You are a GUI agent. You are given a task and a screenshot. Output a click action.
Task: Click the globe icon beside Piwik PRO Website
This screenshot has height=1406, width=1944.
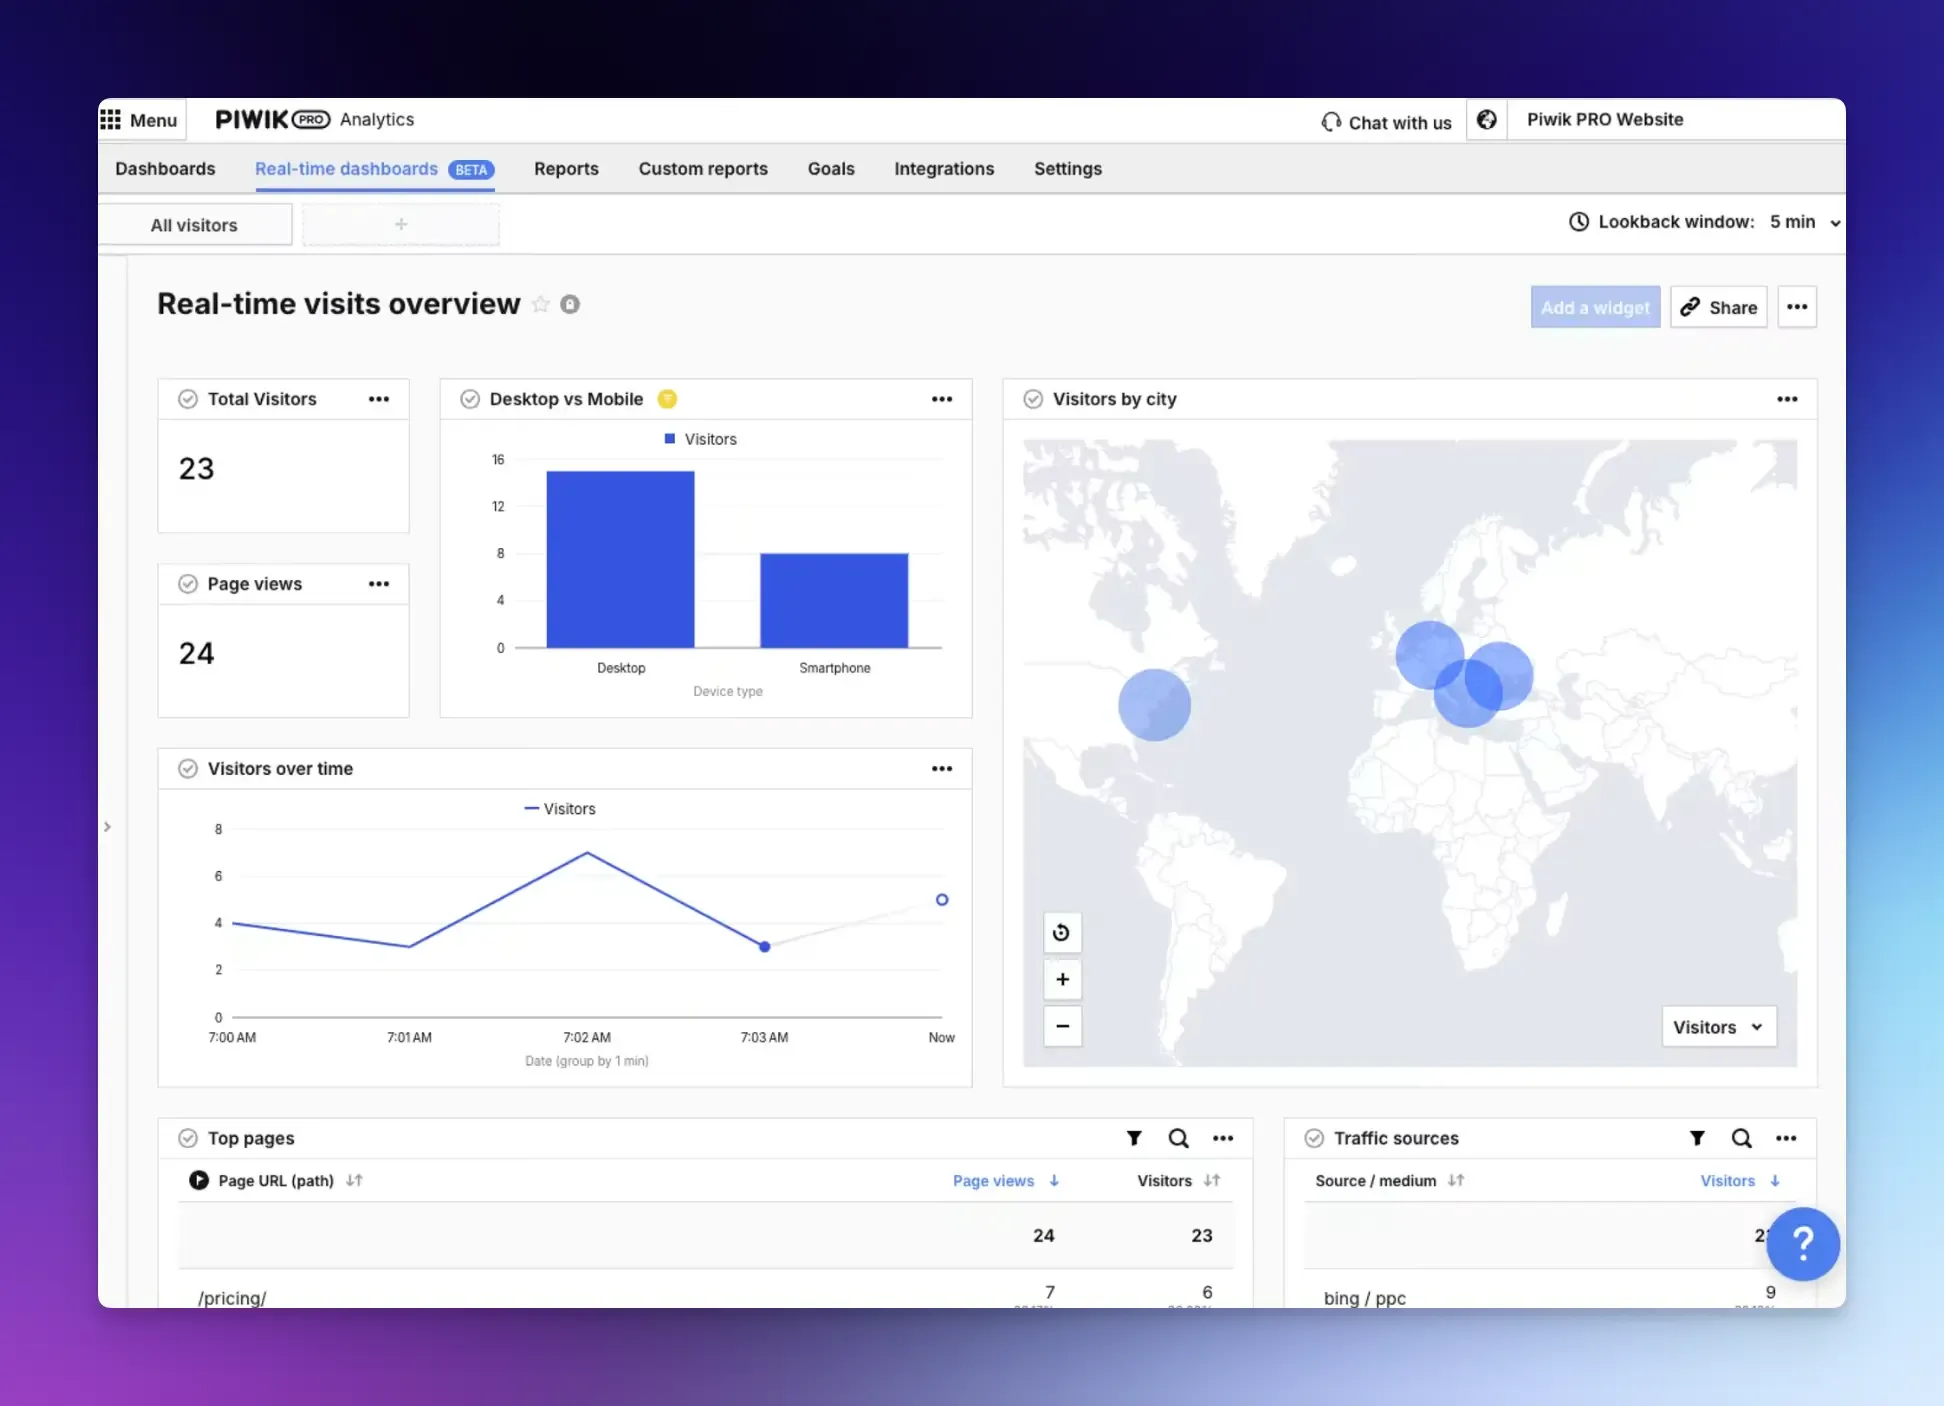[x=1487, y=120]
